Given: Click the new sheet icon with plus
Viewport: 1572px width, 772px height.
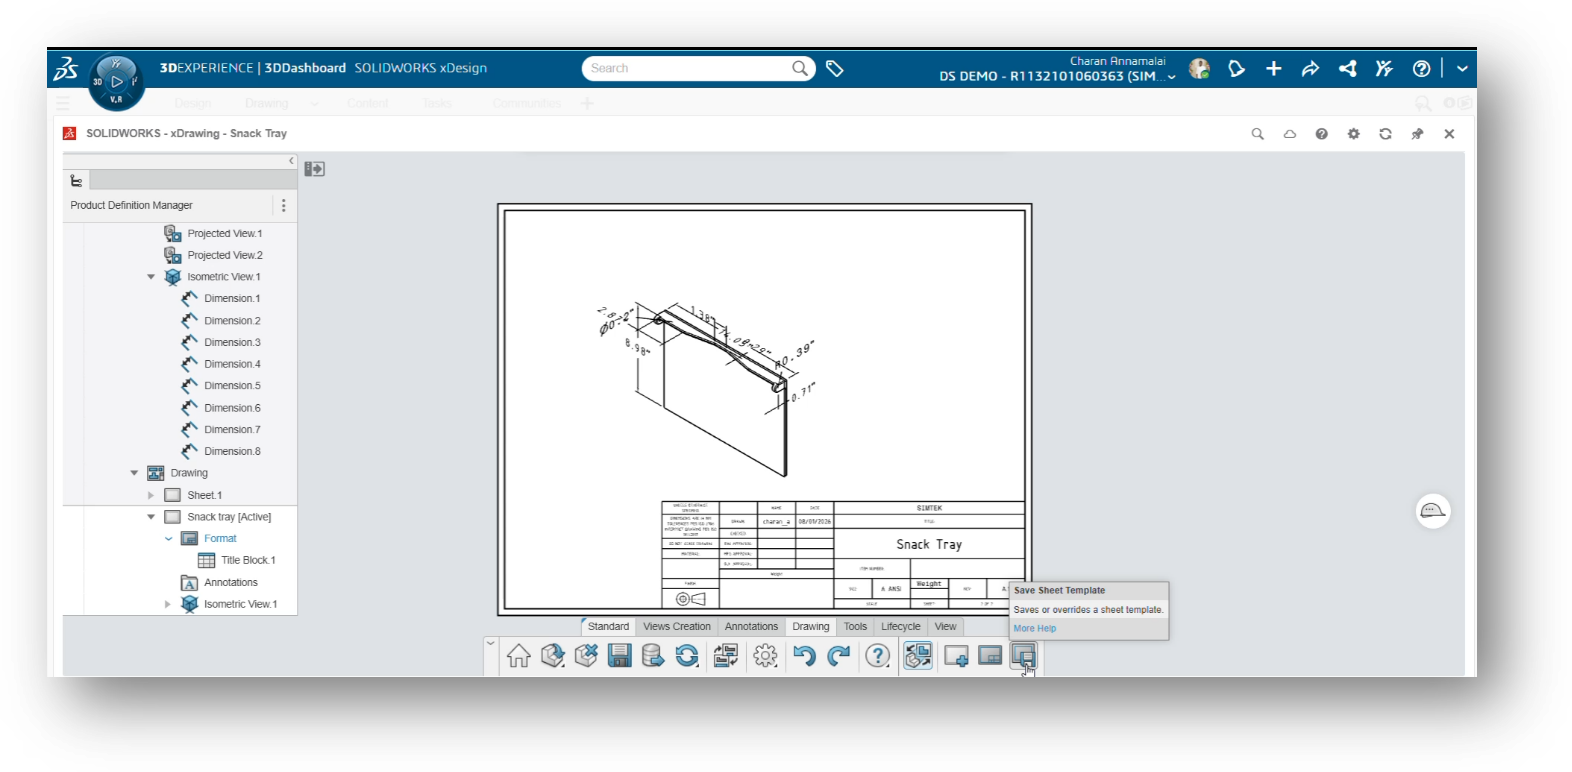Looking at the screenshot, I should tap(956, 656).
